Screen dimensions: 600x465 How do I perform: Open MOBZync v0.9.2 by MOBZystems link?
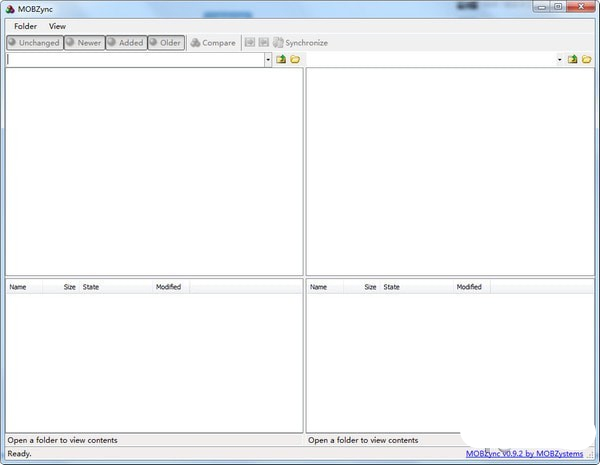[x=524, y=454]
